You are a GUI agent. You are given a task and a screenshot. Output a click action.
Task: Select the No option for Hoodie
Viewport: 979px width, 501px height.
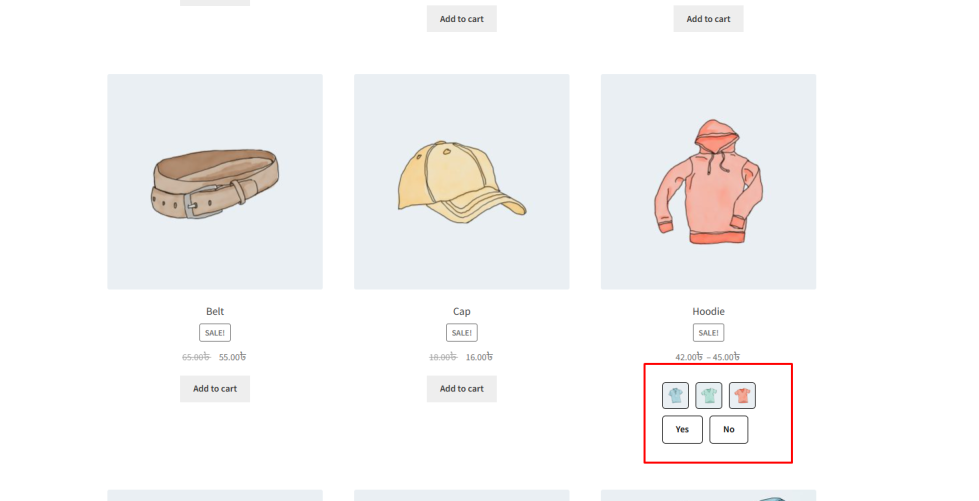click(x=729, y=430)
